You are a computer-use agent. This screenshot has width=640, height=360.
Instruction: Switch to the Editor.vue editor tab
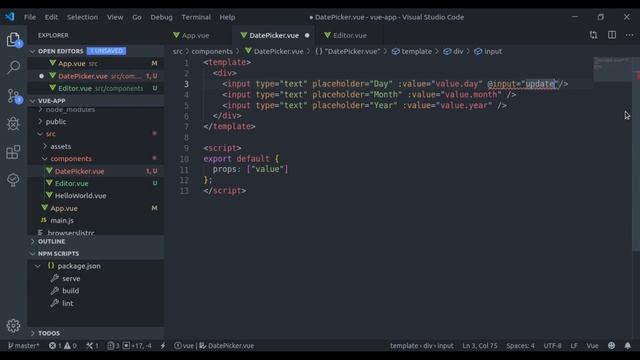tap(349, 36)
